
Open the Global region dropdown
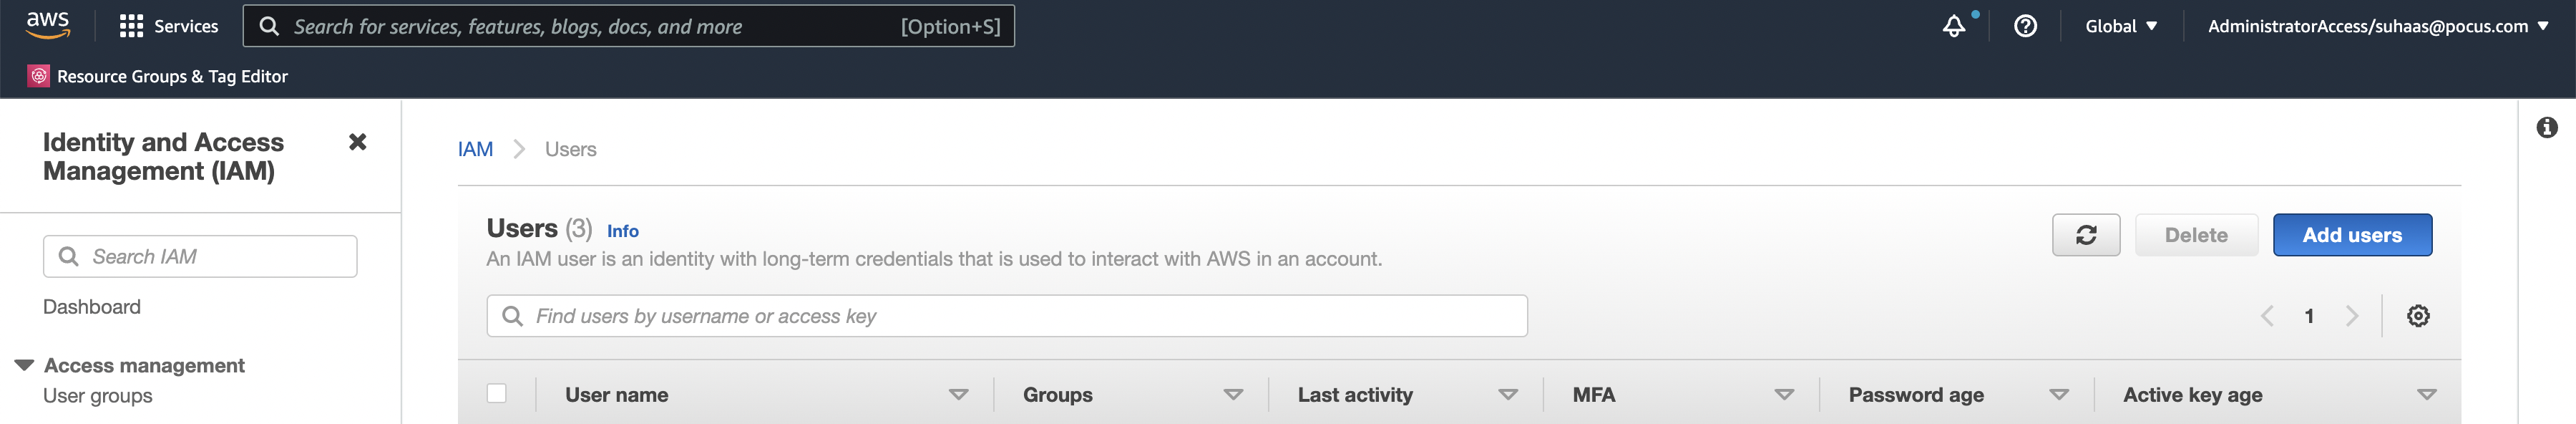tap(2120, 26)
